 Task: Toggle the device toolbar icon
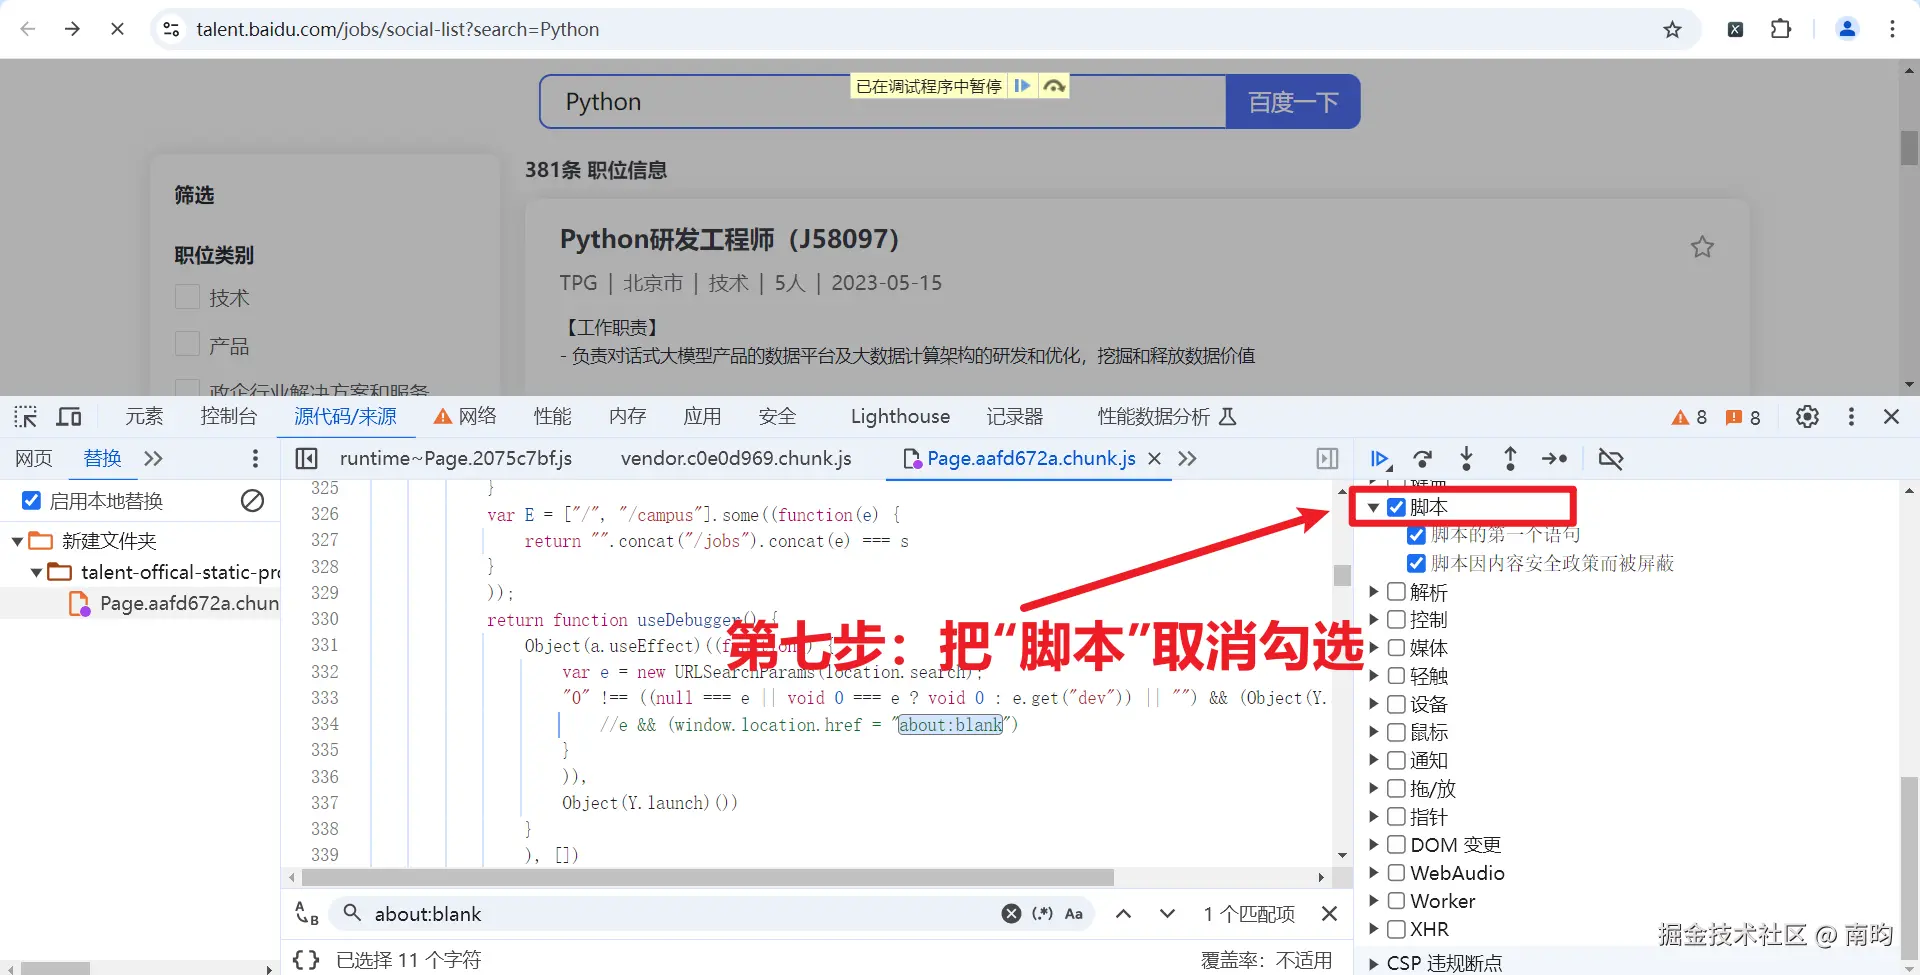coord(68,417)
